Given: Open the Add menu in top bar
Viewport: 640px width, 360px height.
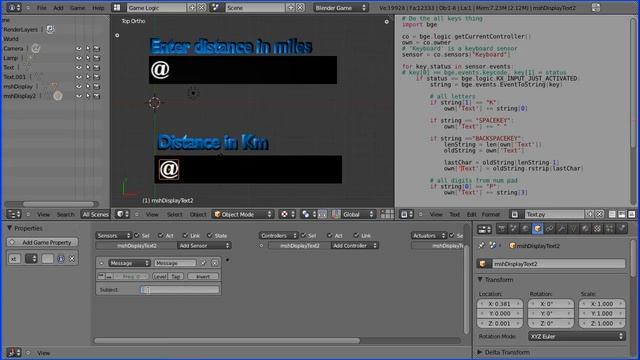Looking at the screenshot, I should coord(58,7).
